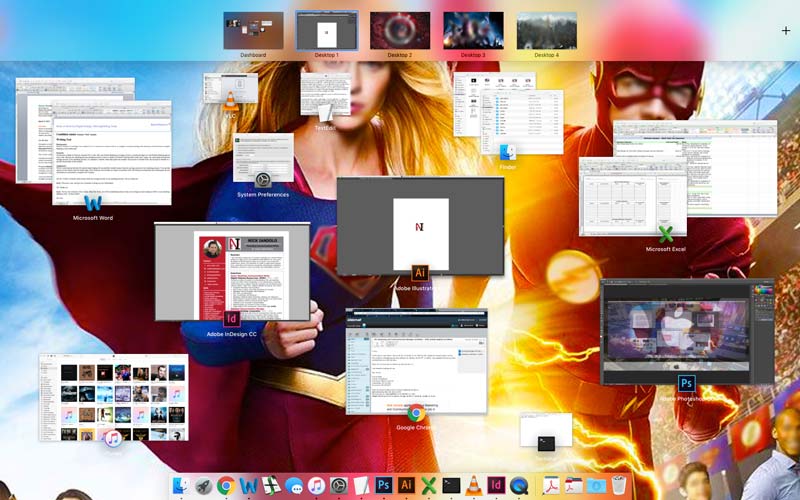800x500 pixels.
Task: Open QuickTime Player from the Dock
Action: (x=519, y=486)
